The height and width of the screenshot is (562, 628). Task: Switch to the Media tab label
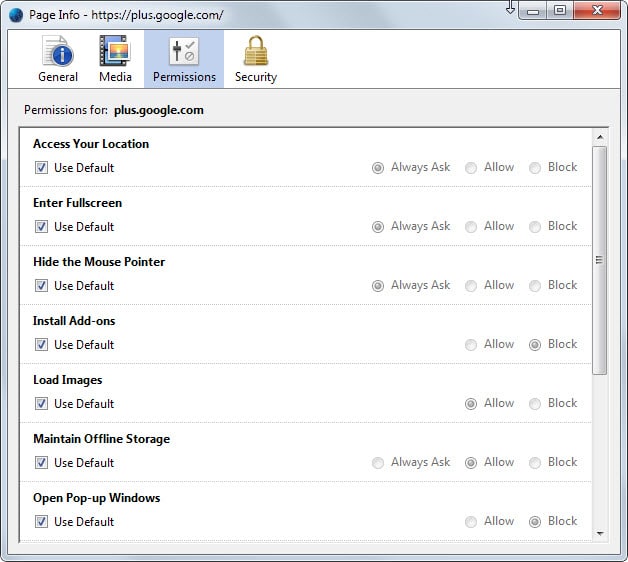click(x=115, y=77)
